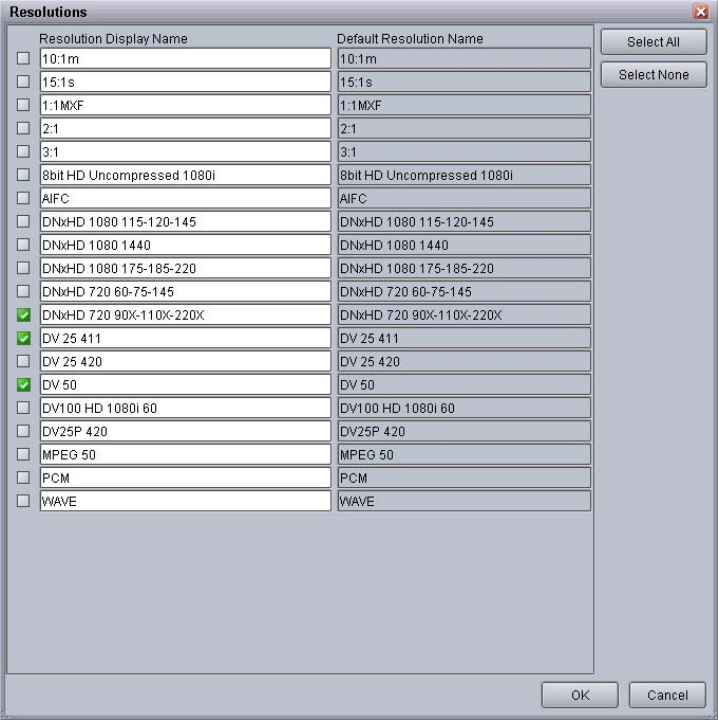Click the default resolution name 10:1m

click(464, 58)
